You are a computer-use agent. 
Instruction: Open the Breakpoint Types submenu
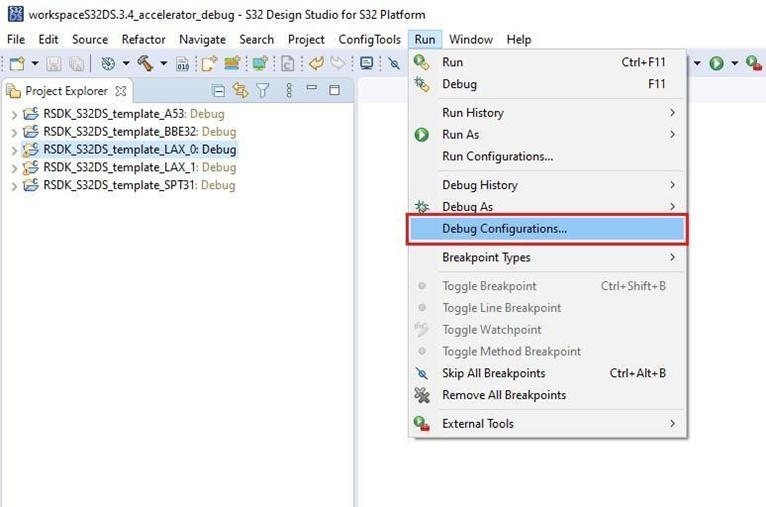547,257
